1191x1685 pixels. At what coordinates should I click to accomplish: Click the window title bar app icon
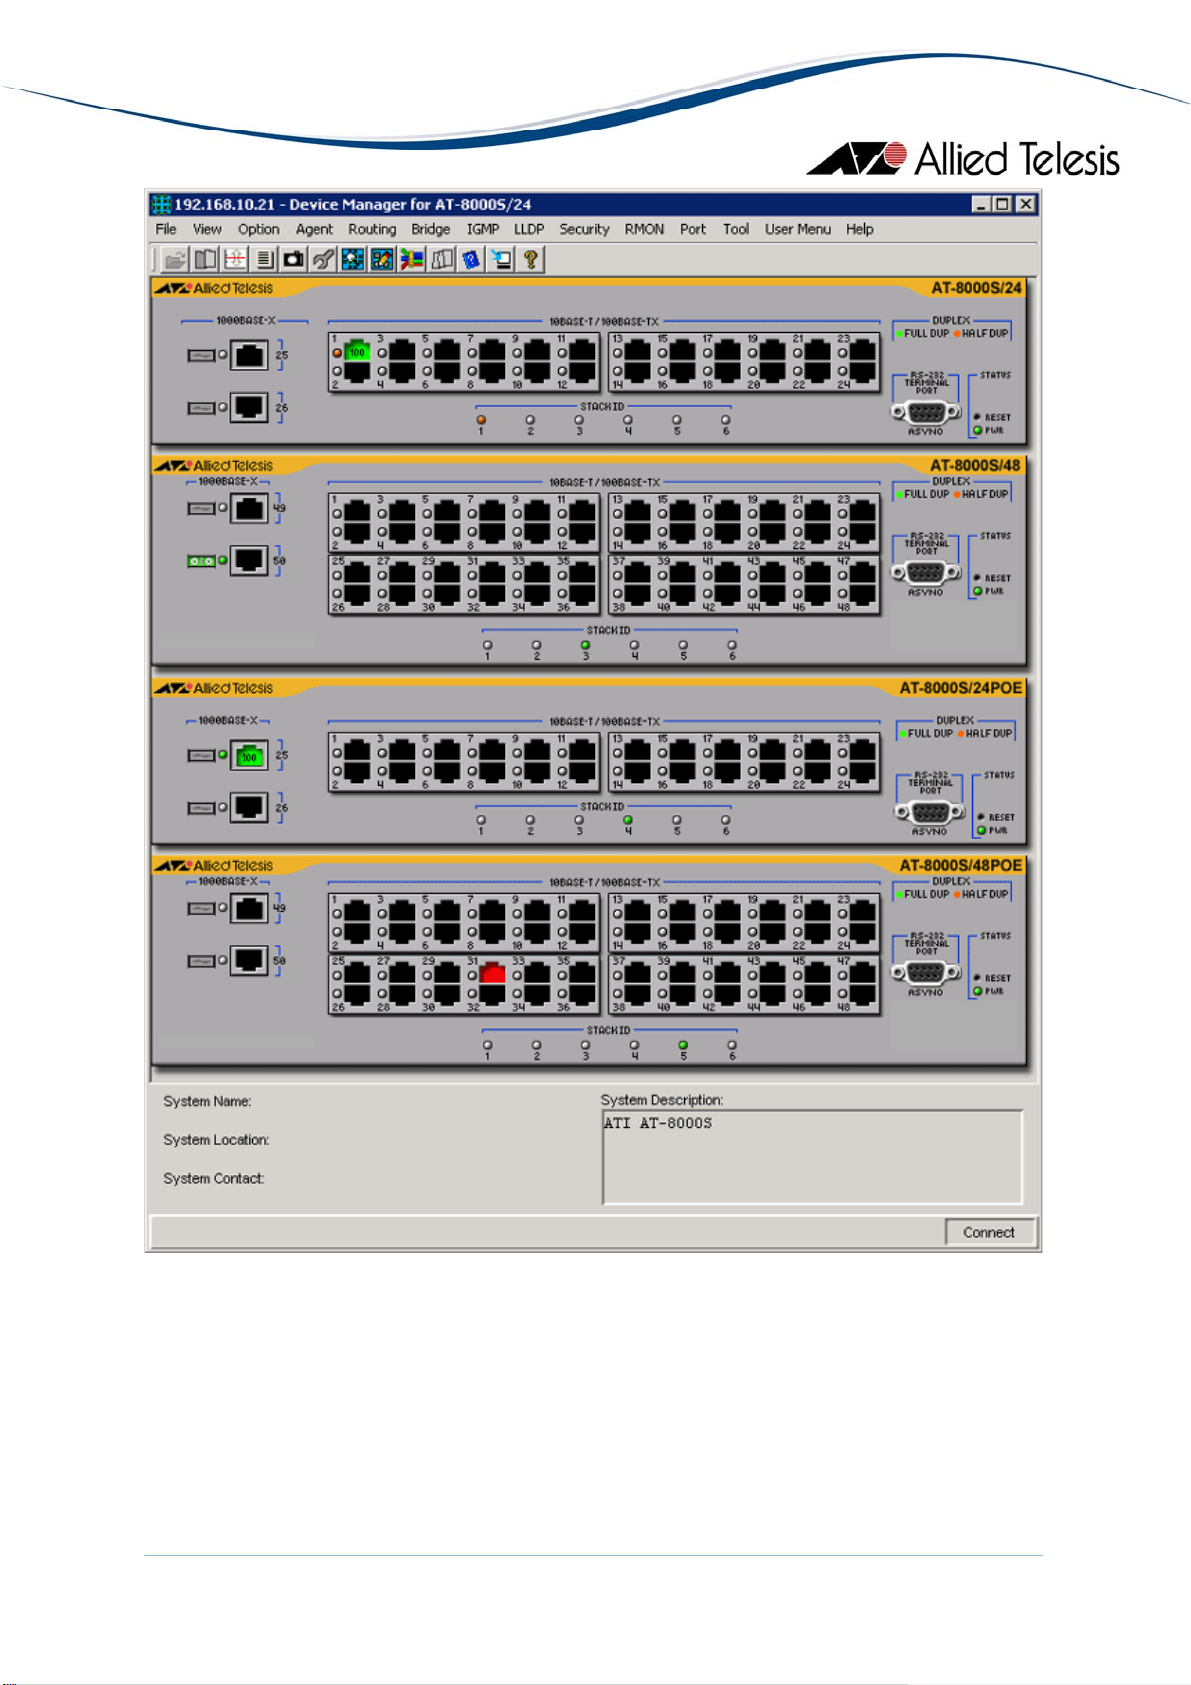161,204
